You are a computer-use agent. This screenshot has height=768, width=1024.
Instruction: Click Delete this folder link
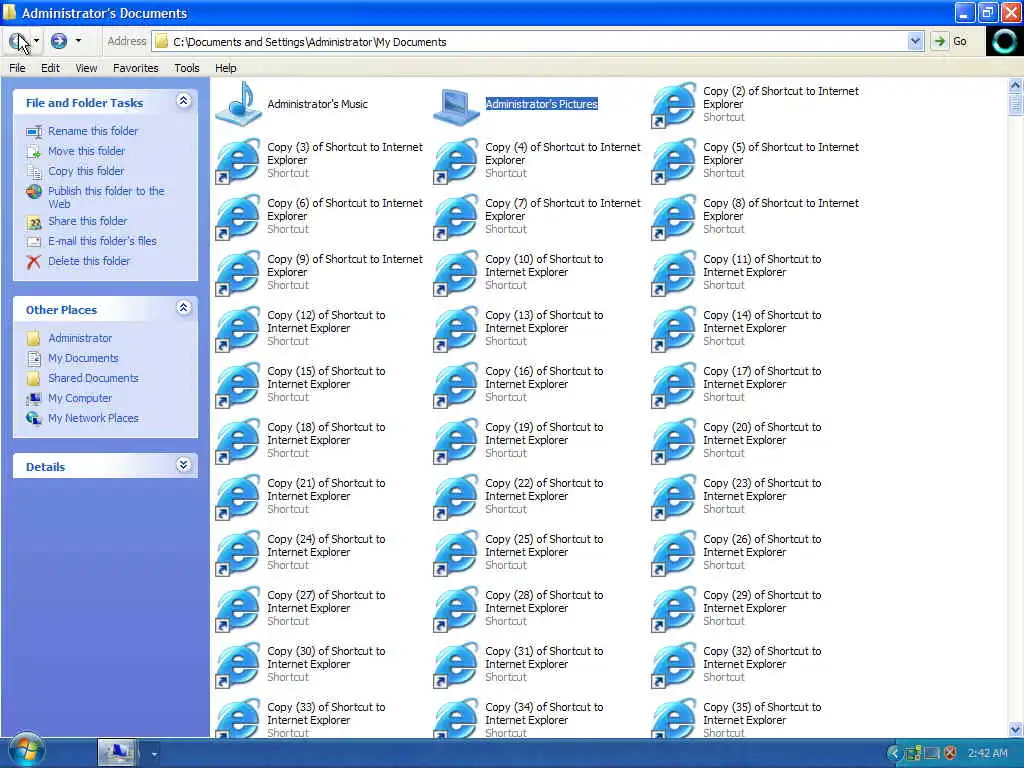tap(89, 261)
